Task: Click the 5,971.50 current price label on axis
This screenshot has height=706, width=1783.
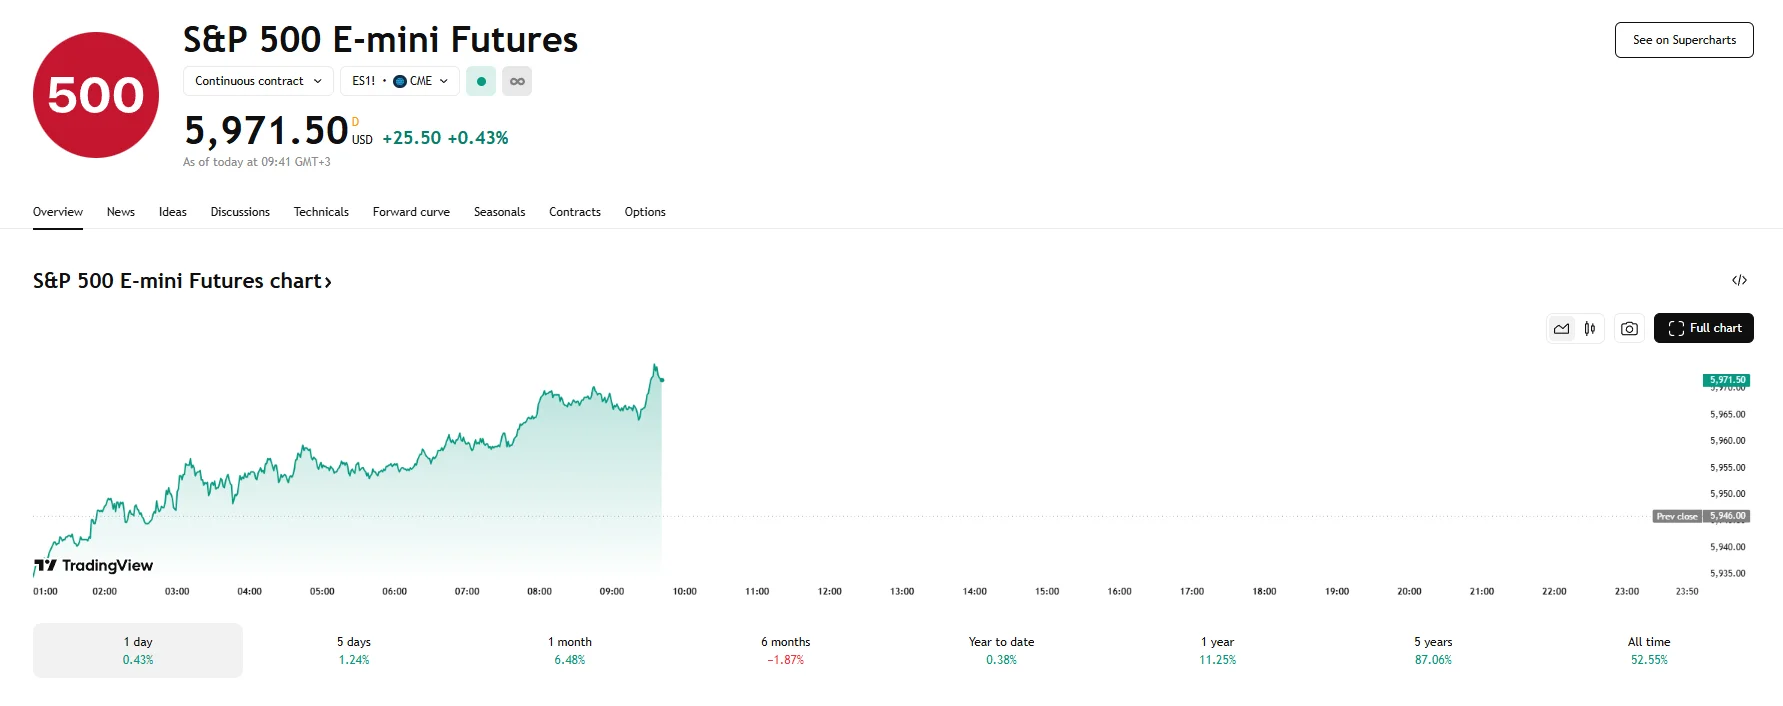Action: tap(1726, 380)
